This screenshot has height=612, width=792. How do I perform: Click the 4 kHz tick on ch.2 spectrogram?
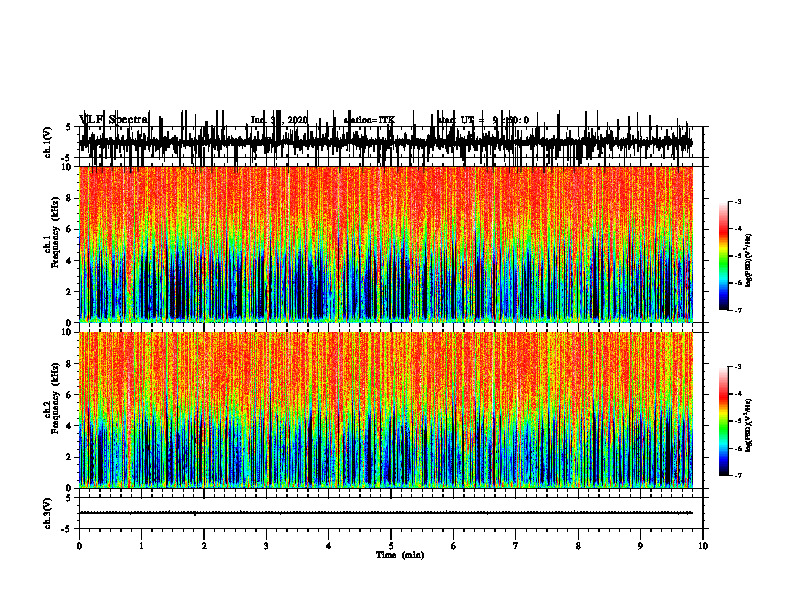[69, 426]
